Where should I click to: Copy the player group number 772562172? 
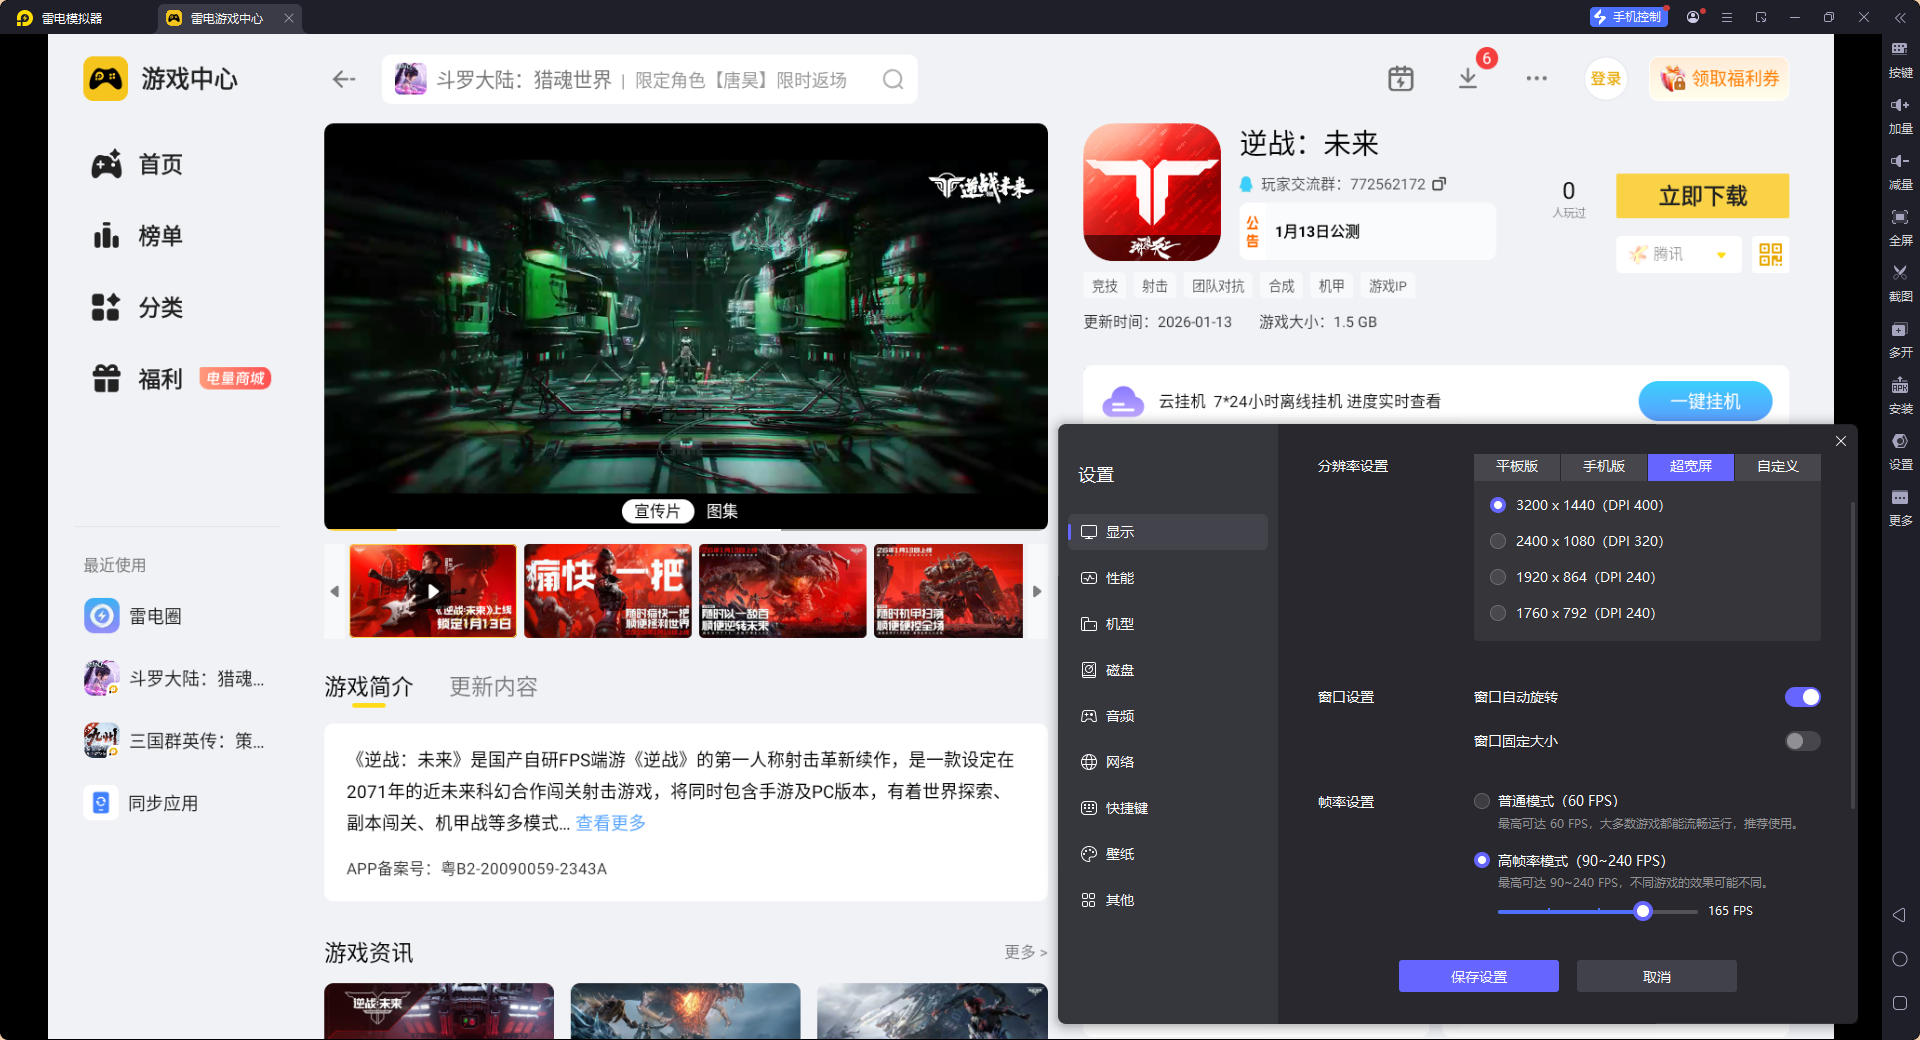pyautogui.click(x=1439, y=184)
